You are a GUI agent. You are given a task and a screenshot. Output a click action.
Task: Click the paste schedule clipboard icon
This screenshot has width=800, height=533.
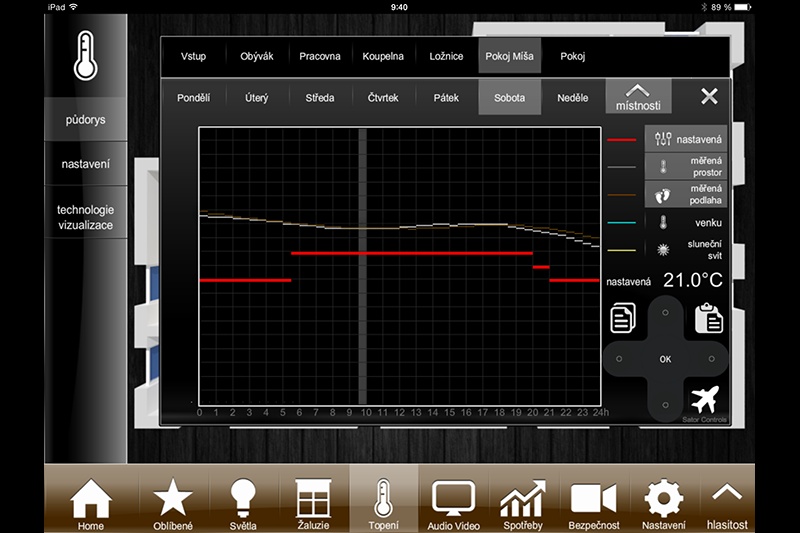[709, 318]
